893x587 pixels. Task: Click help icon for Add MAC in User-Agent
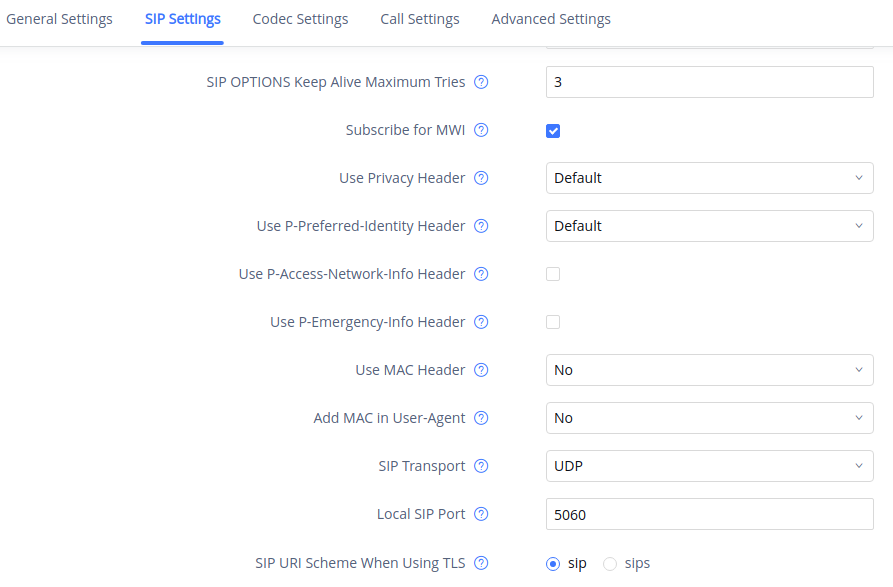tap(481, 418)
